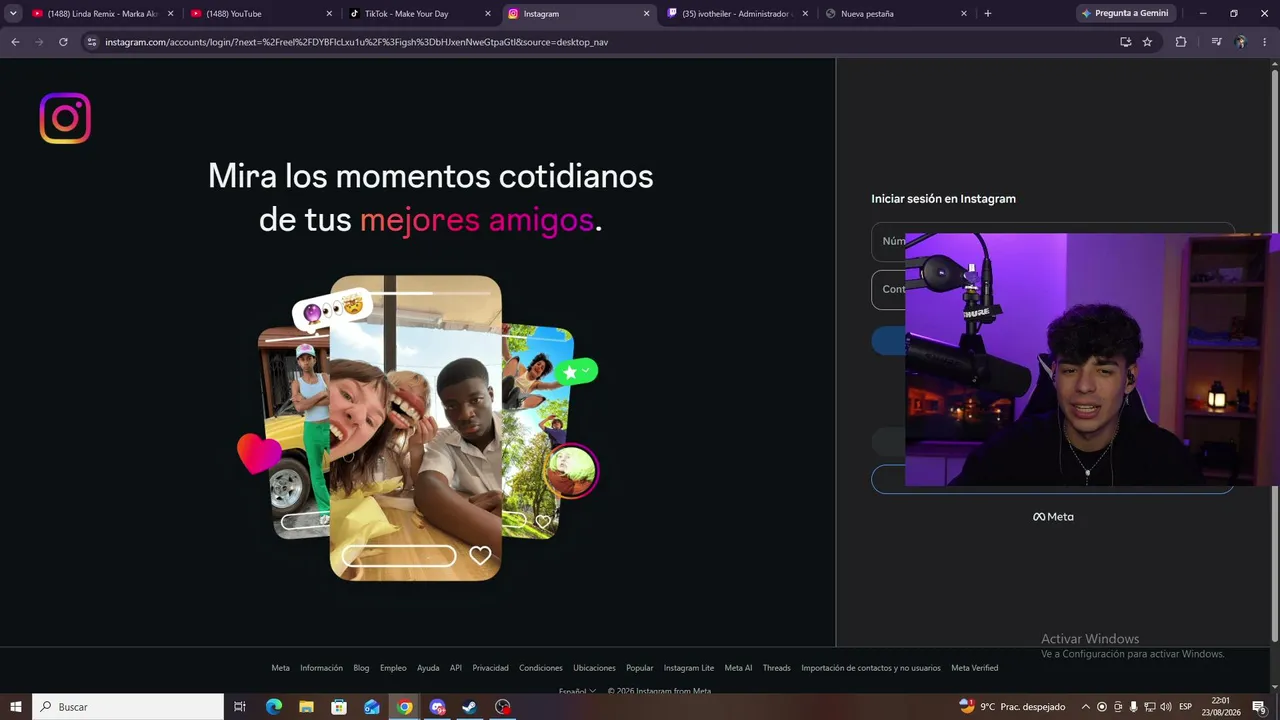Open Task View on the taskbar
The width and height of the screenshot is (1280, 720).
[239, 707]
